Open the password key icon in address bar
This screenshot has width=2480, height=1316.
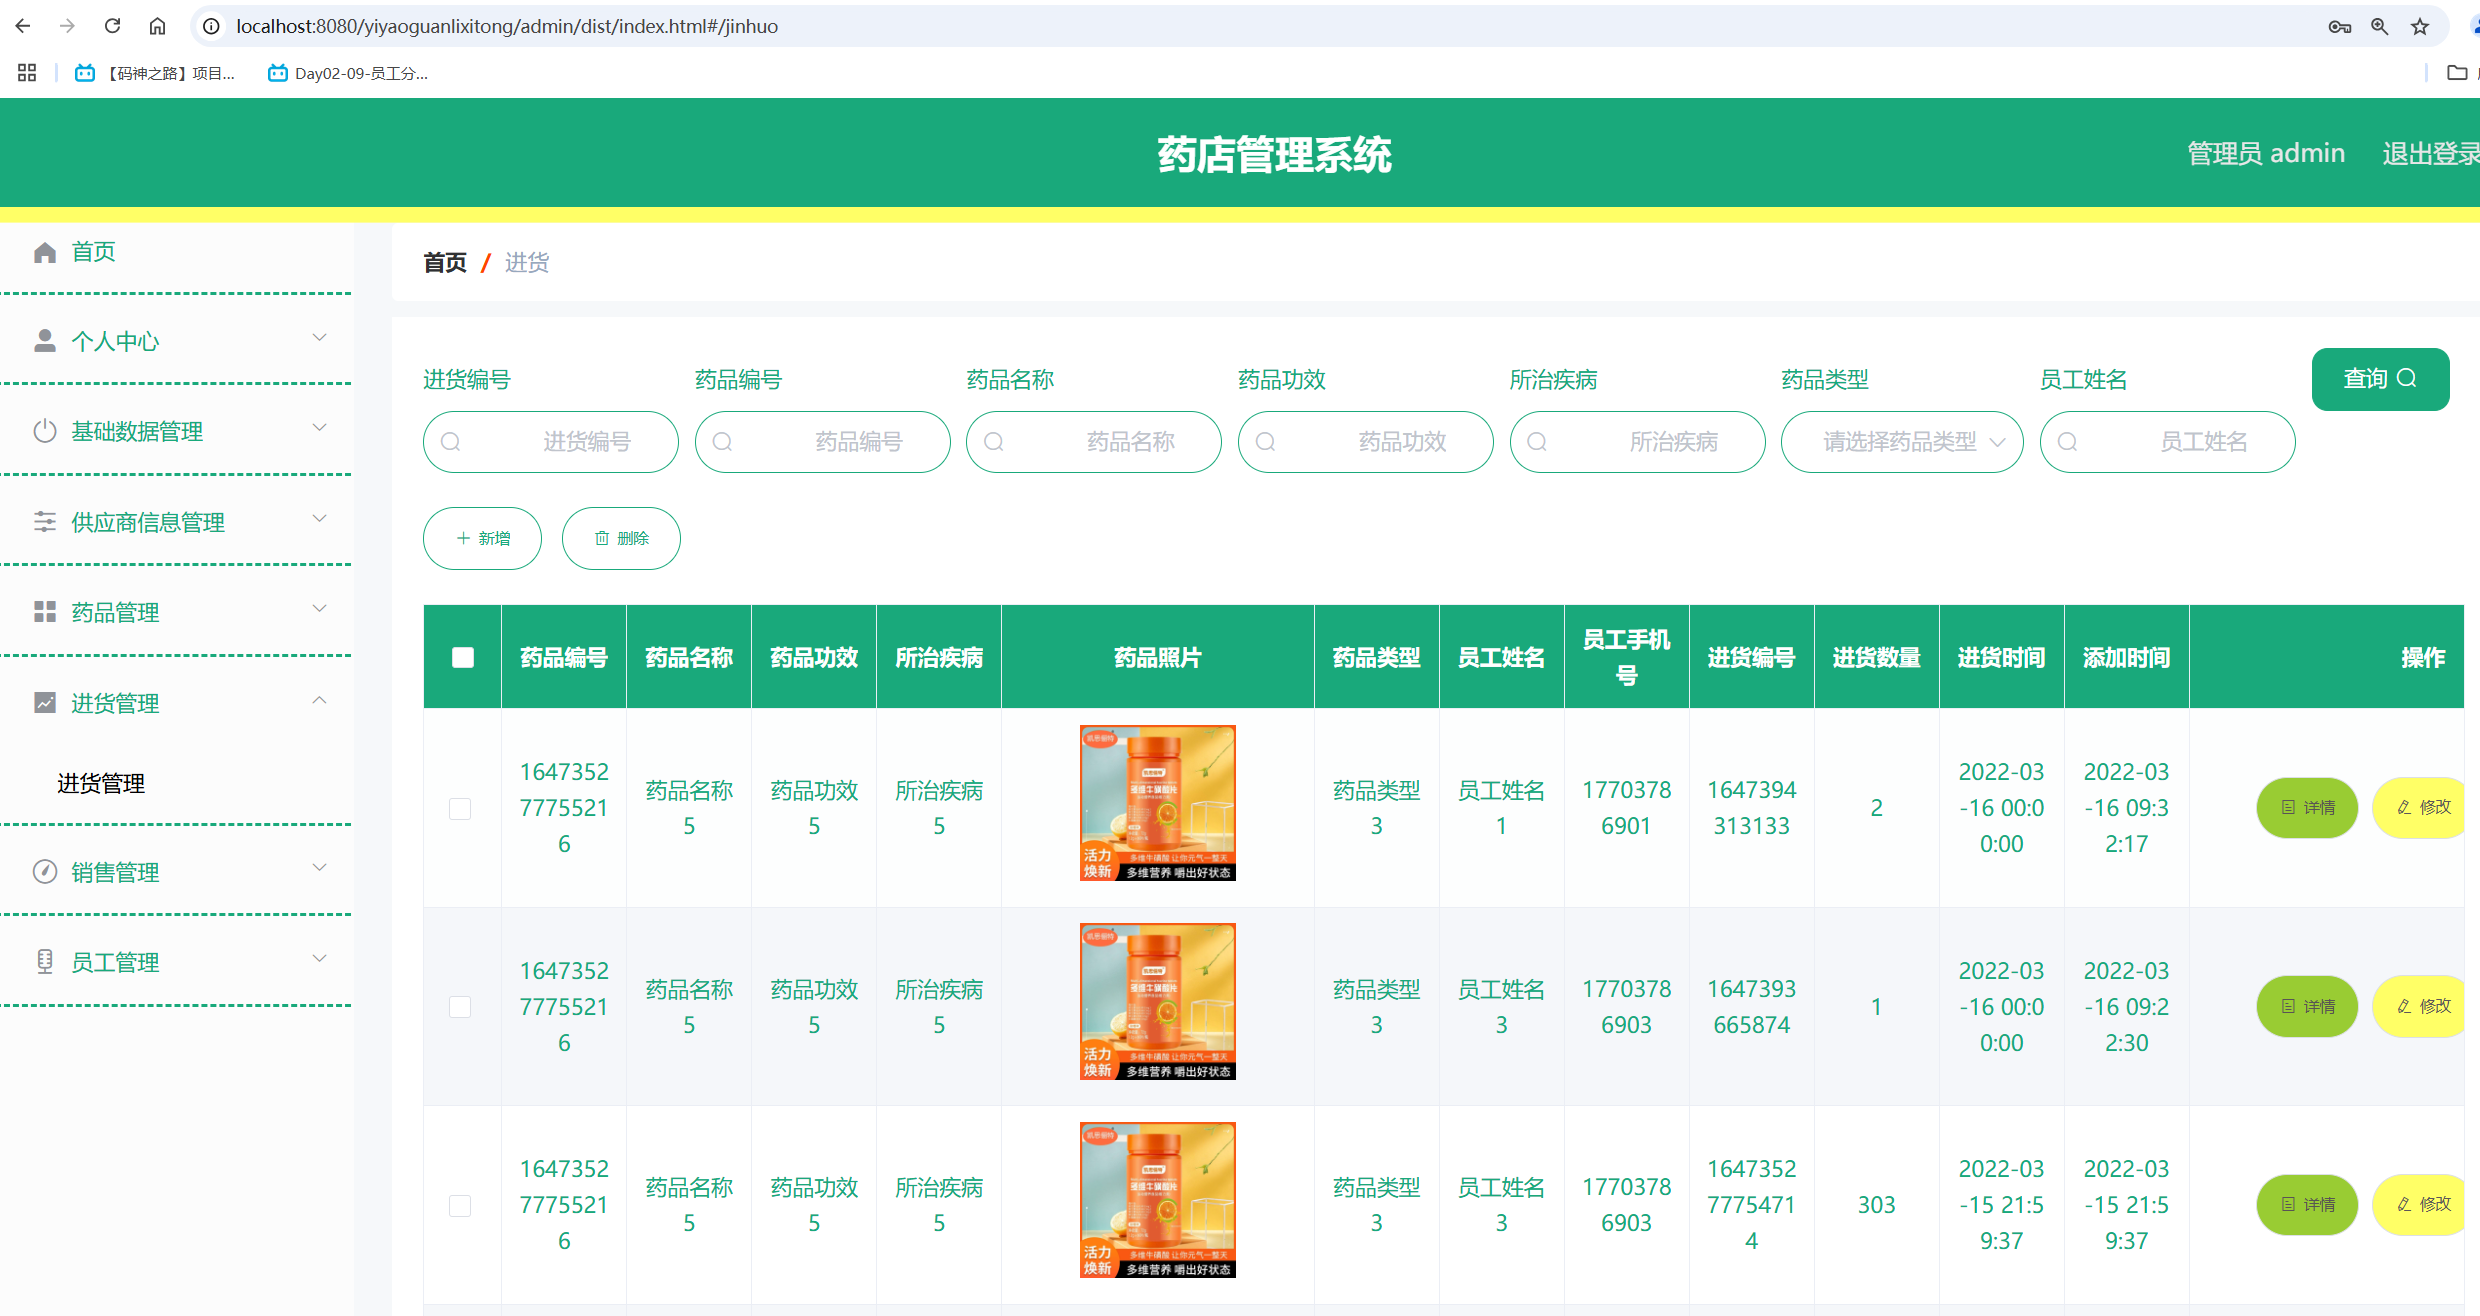click(2339, 27)
